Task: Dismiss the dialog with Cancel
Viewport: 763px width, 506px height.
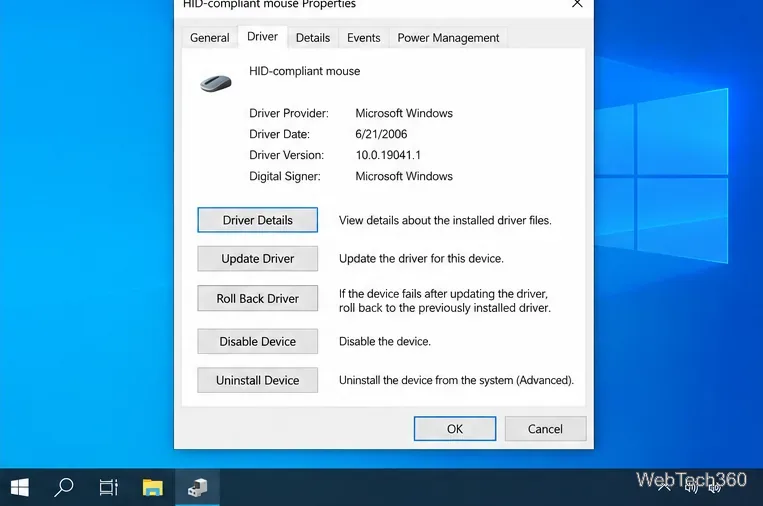Action: tap(545, 429)
